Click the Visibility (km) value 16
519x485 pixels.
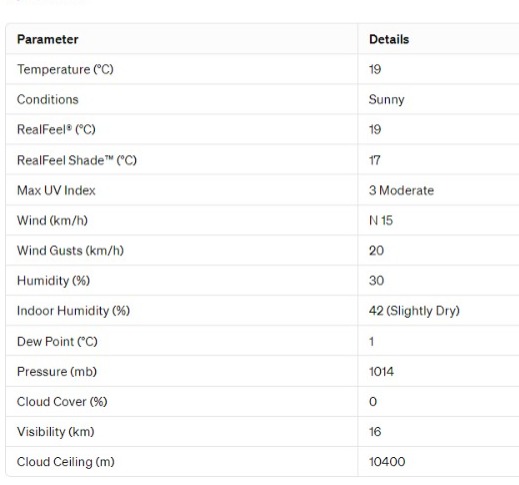tap(375, 431)
